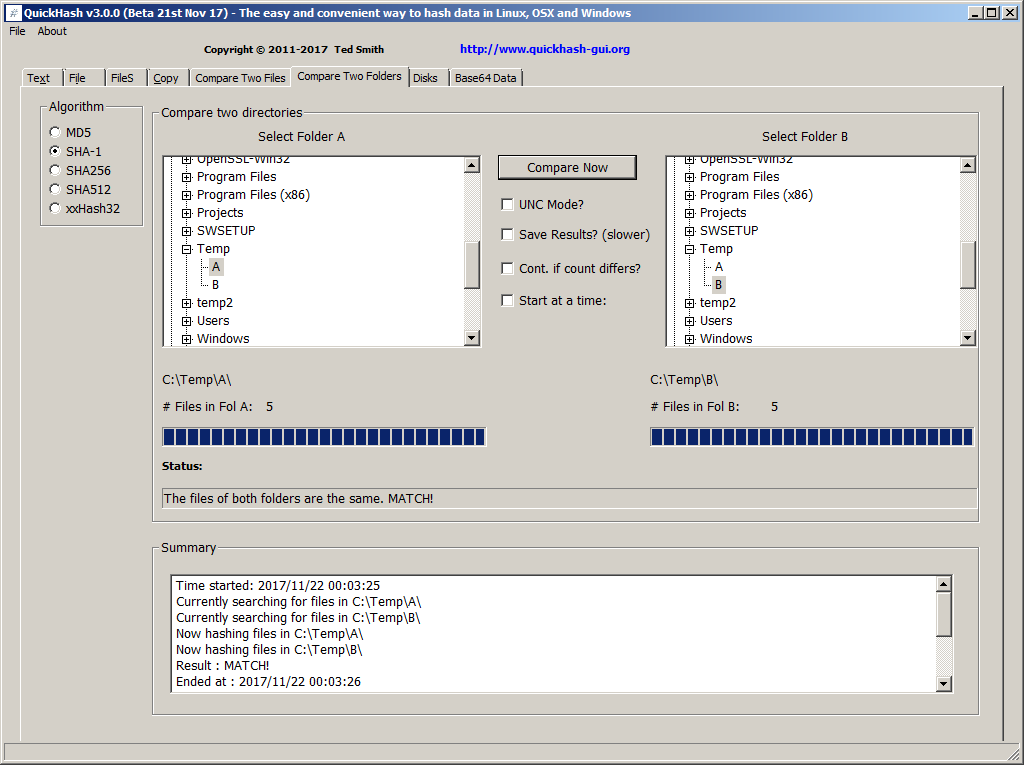Image resolution: width=1024 pixels, height=765 pixels.
Task: Select the Windows folder label in Folder A tree
Action: coord(223,338)
